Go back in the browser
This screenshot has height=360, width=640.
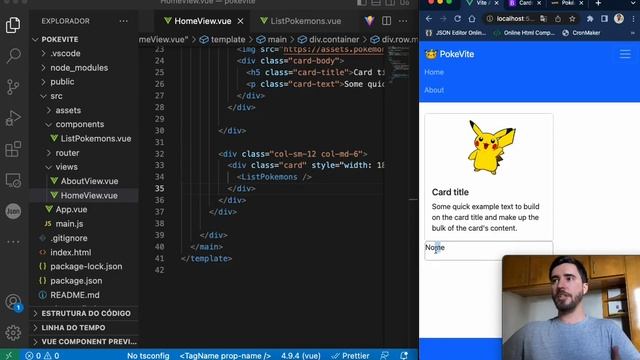[429, 19]
